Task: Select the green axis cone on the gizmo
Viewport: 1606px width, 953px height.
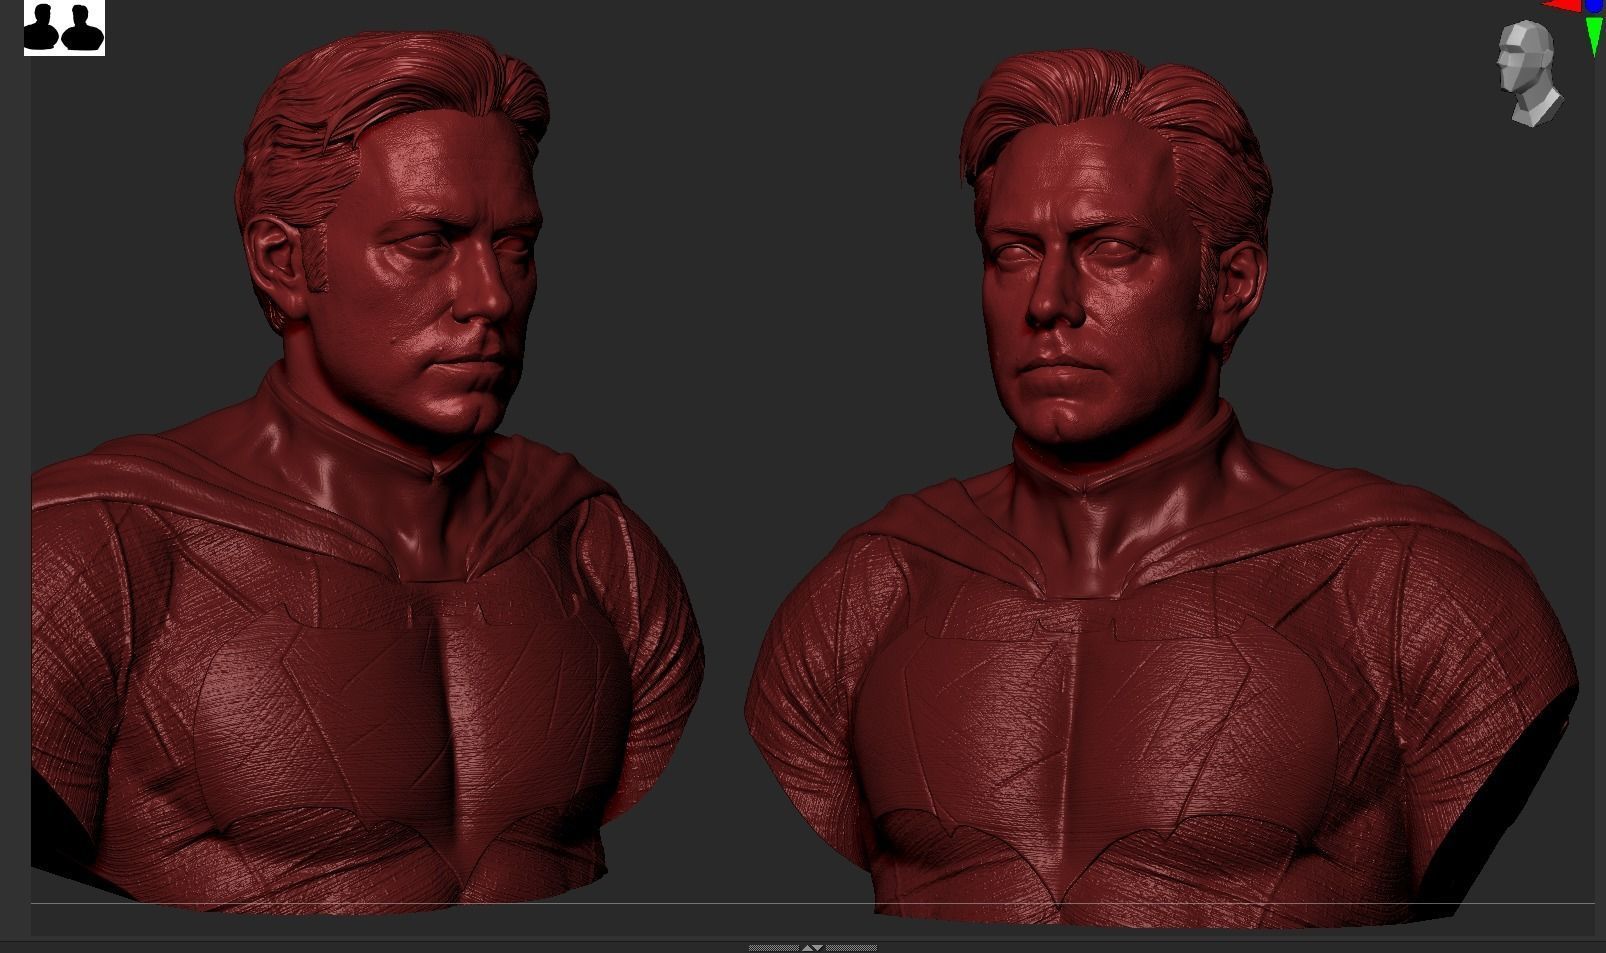Action: (1594, 35)
